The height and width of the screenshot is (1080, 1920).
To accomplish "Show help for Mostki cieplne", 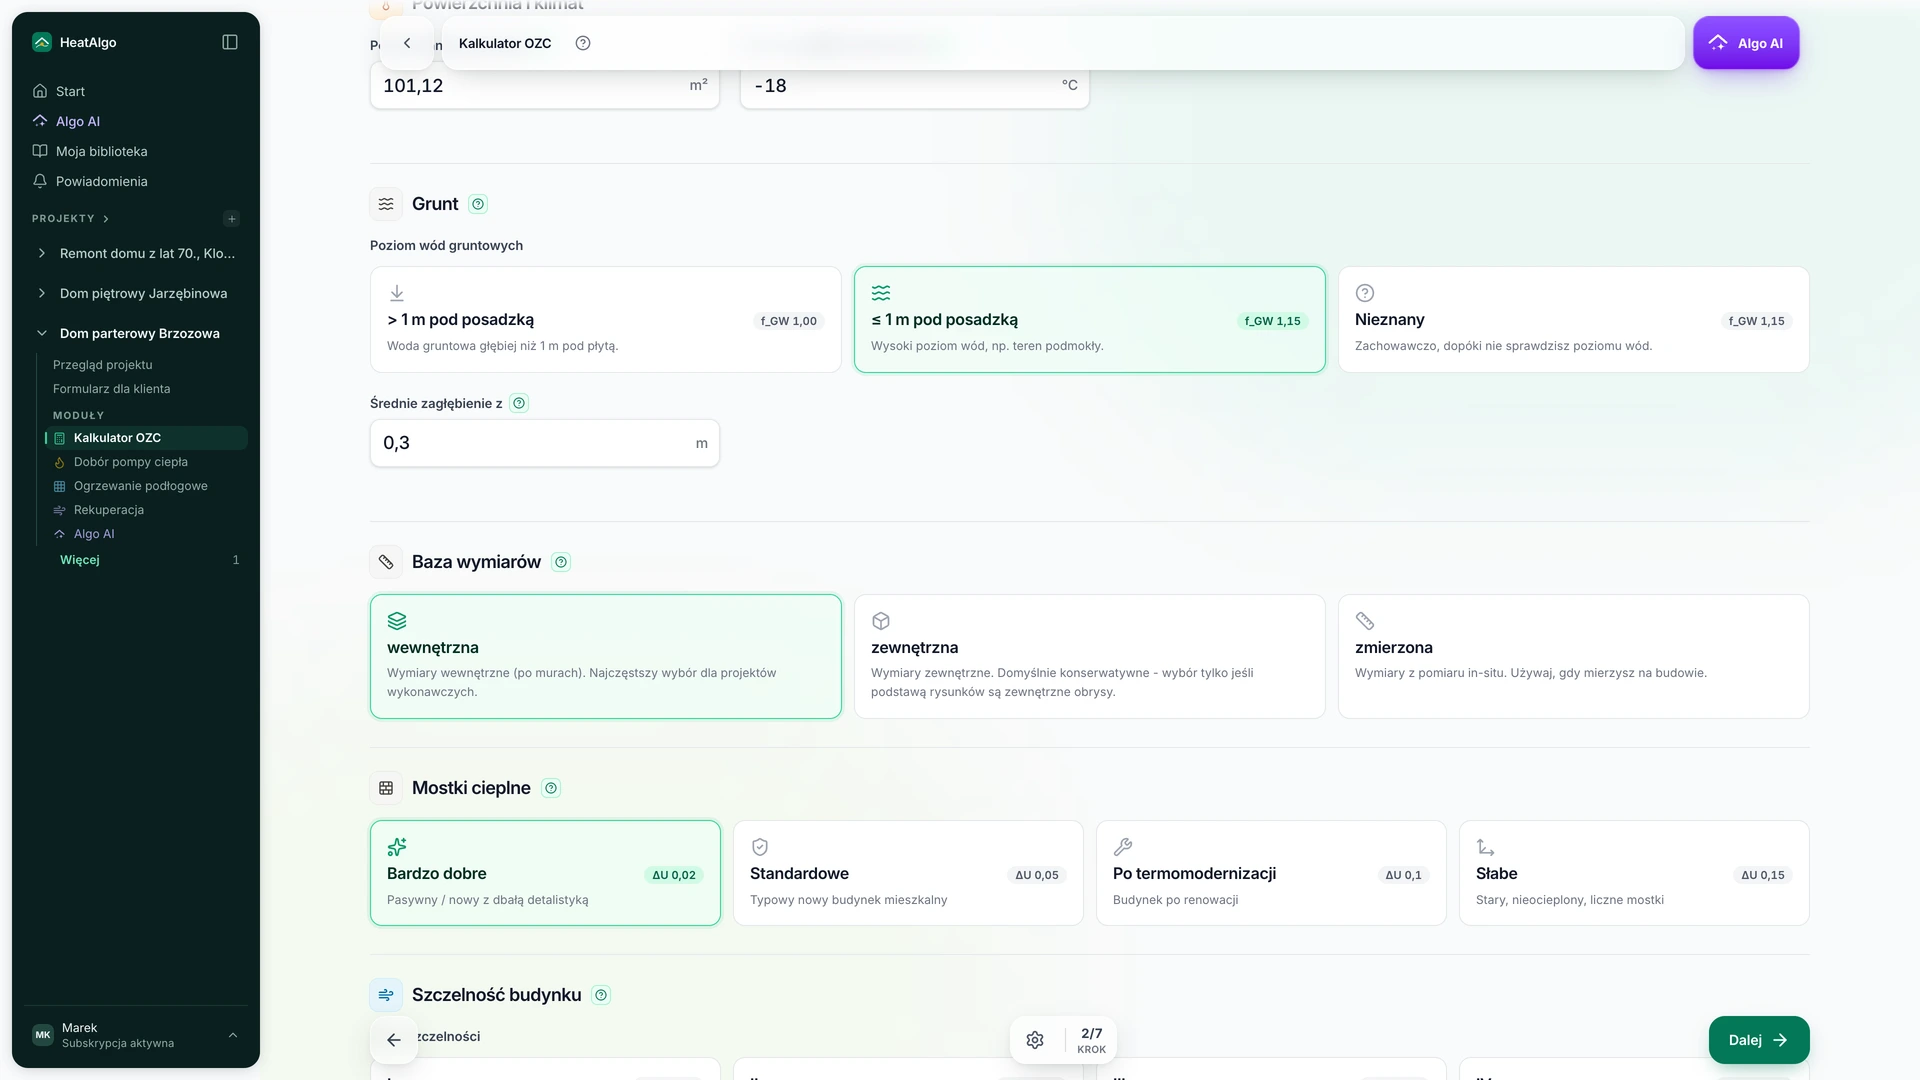I will coord(551,788).
